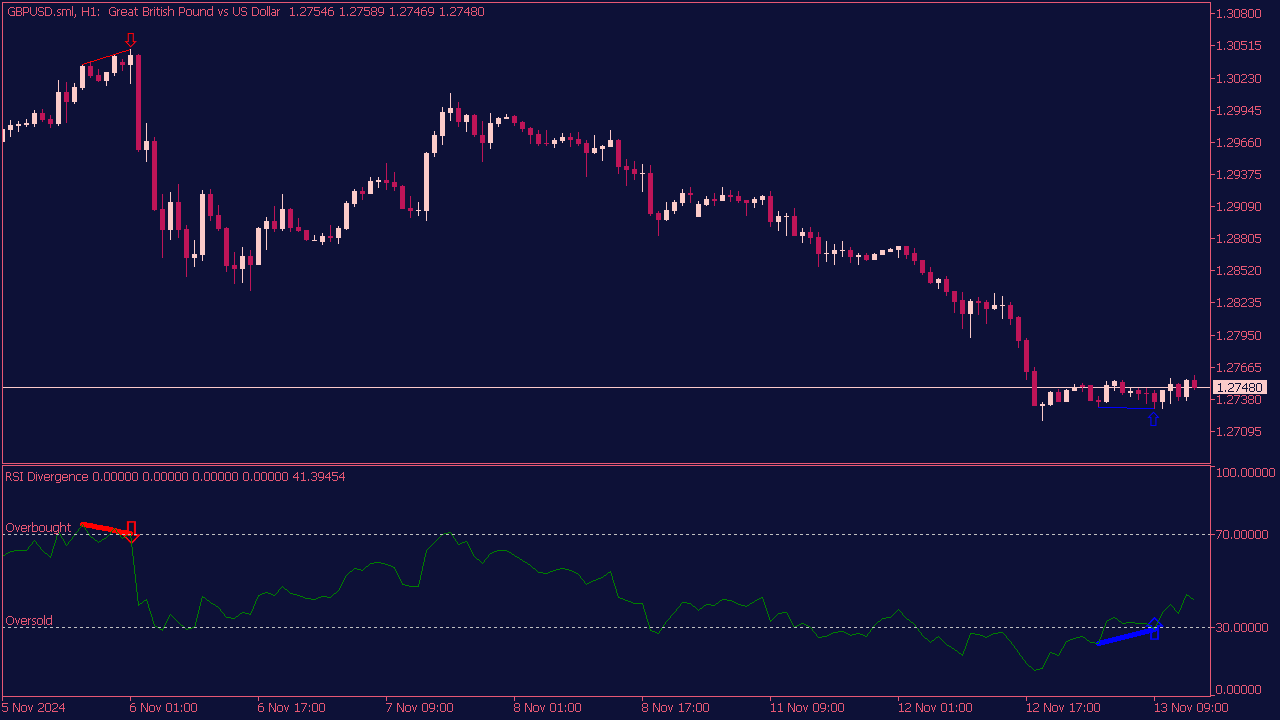Click the 8 Nov 17:00 time label
The image size is (1280, 720).
[x=676, y=708]
